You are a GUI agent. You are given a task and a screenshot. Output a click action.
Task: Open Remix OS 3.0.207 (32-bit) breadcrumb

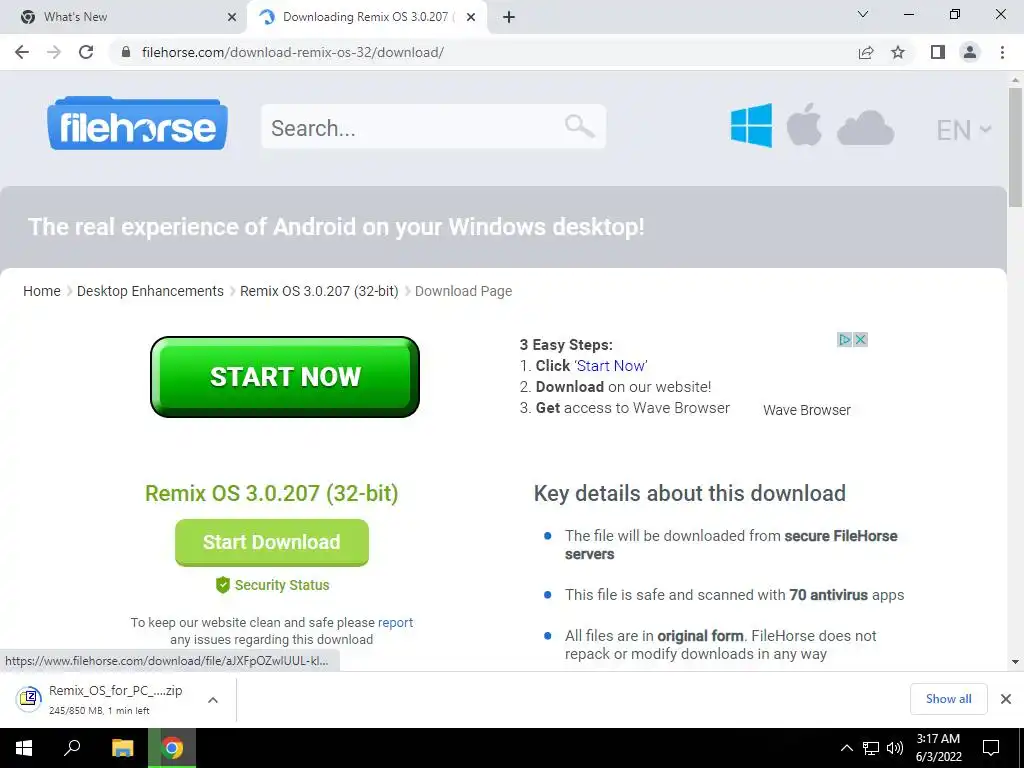(319, 291)
